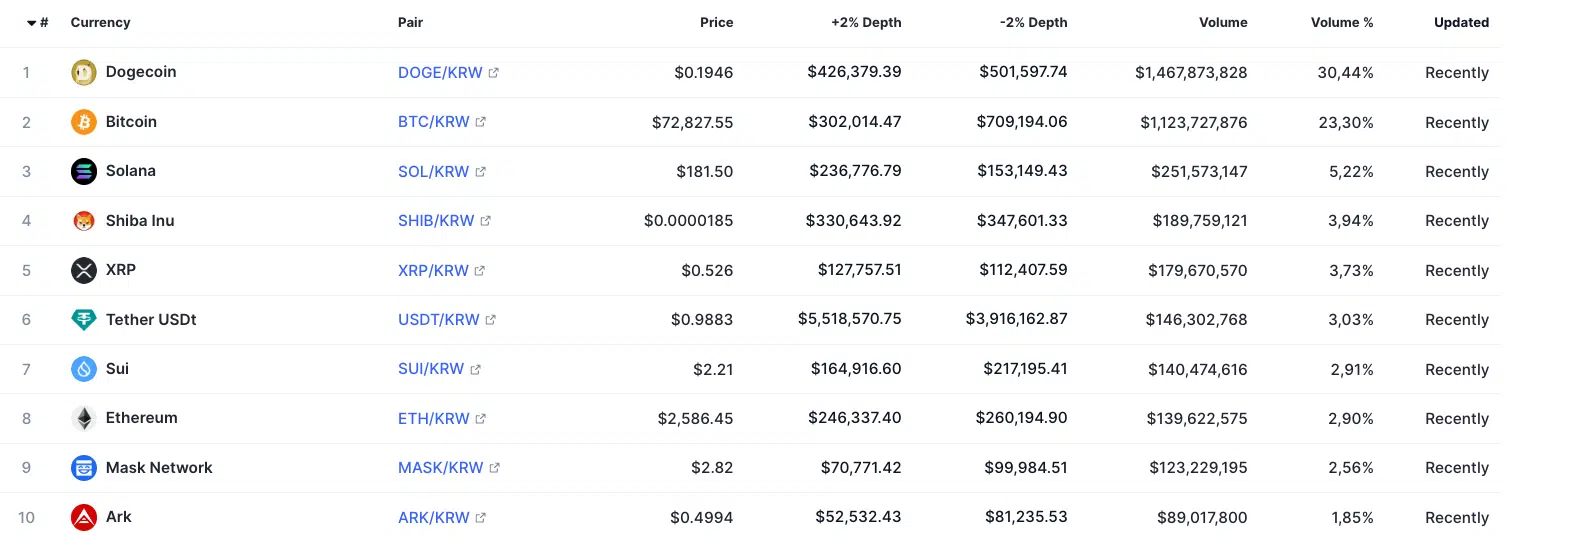1577x537 pixels.
Task: Click the Sui blue droplet icon
Action: coord(84,369)
